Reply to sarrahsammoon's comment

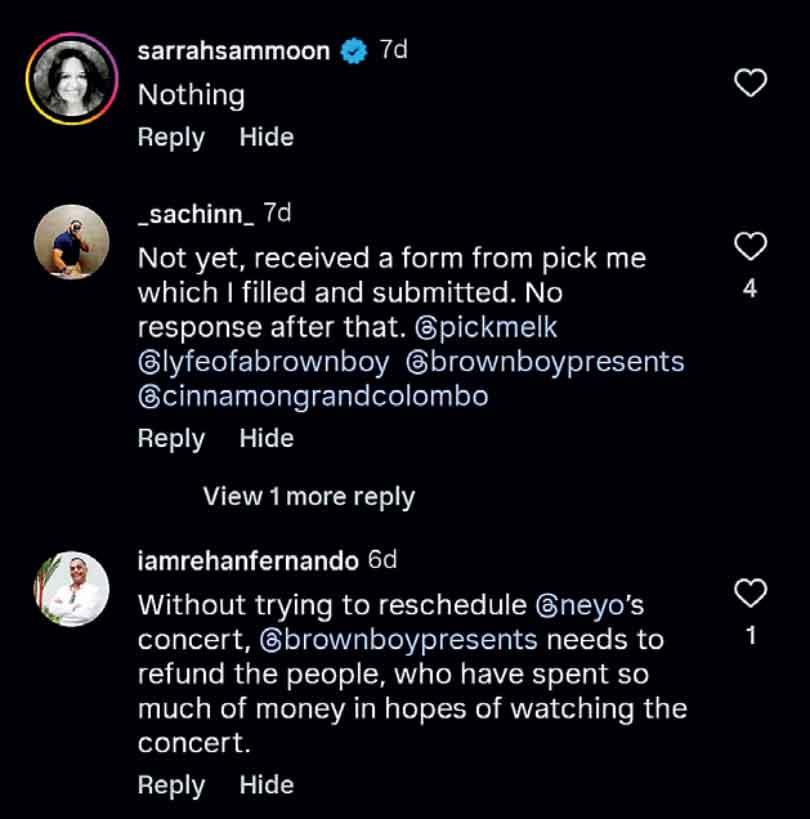coord(171,137)
